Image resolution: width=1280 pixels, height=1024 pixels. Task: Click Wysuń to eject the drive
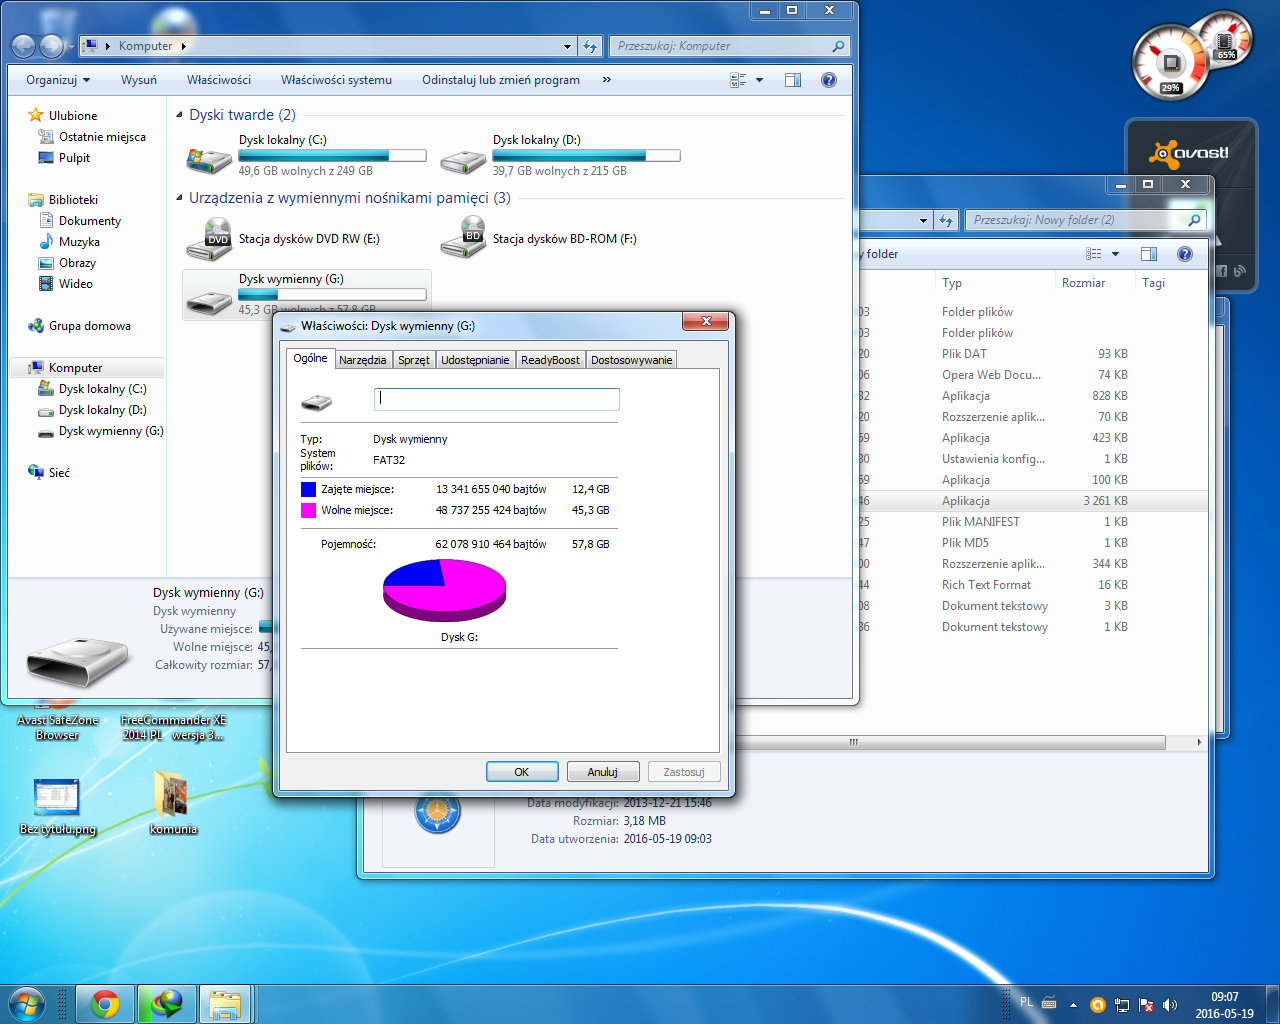click(x=139, y=80)
